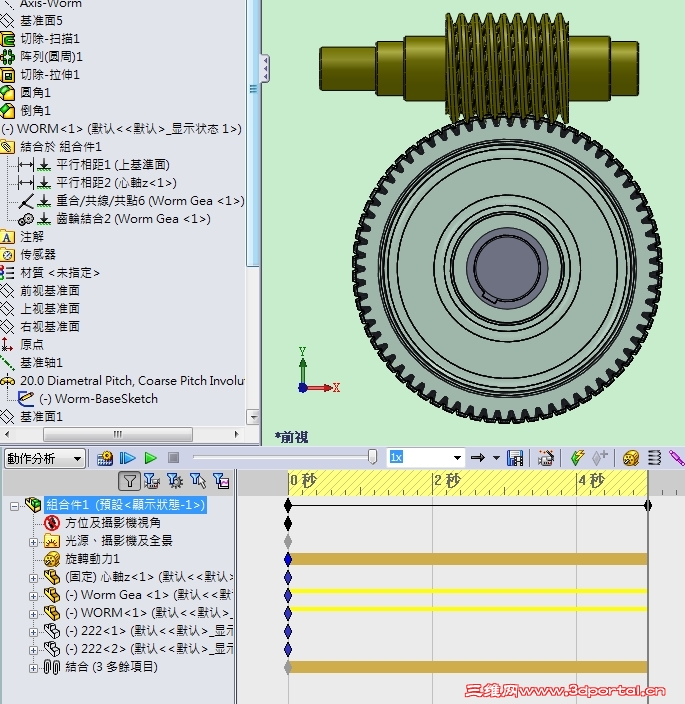The image size is (685, 704).
Task: Click the Save Animation icon
Action: [x=514, y=458]
